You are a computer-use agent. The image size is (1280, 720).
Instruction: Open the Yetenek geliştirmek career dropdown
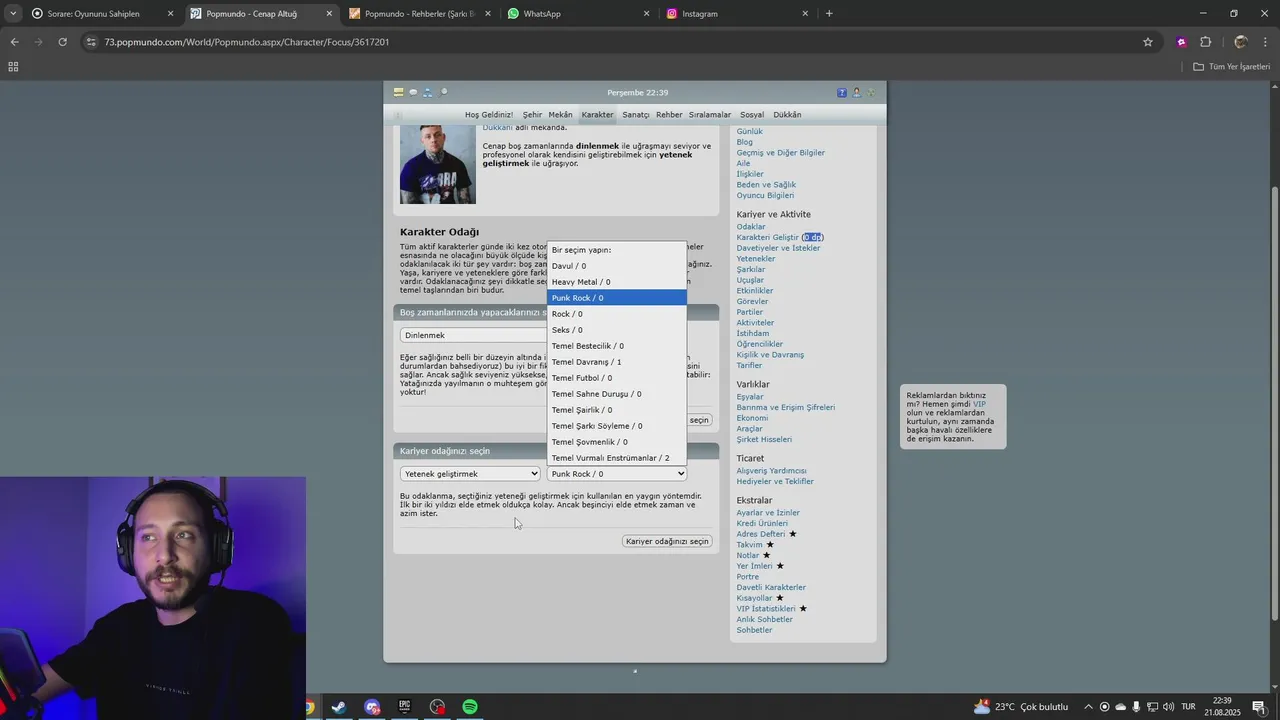[470, 474]
